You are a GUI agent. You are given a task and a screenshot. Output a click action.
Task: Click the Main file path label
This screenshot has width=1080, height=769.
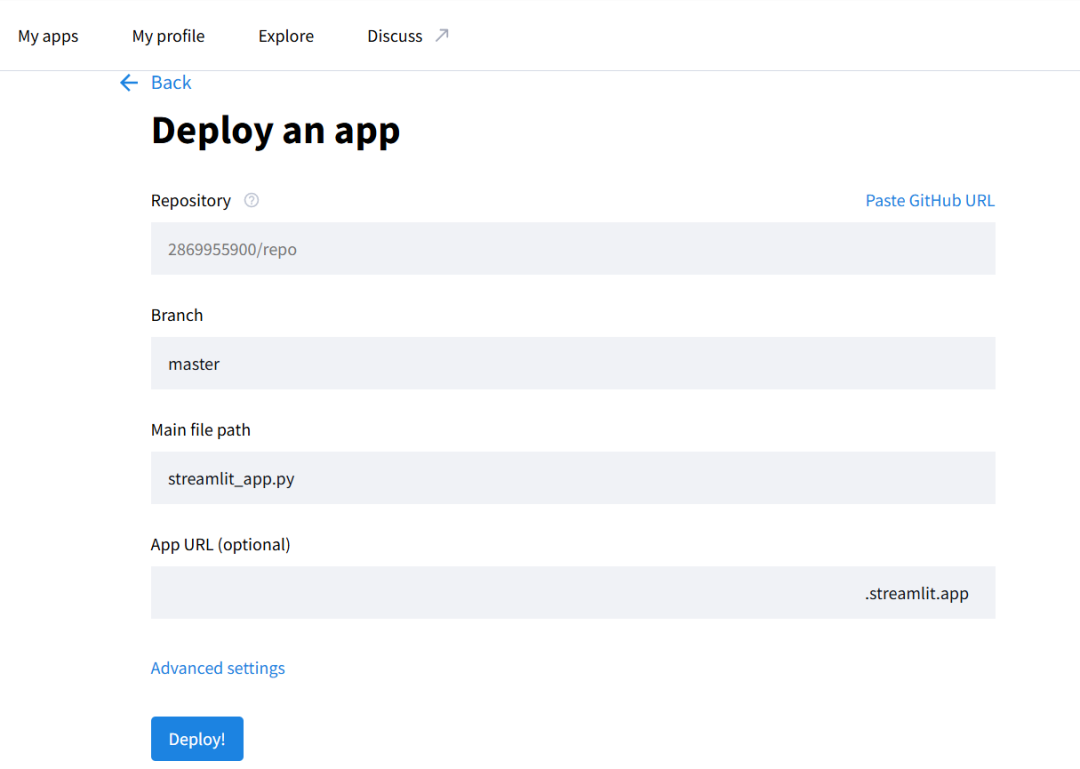(x=201, y=430)
